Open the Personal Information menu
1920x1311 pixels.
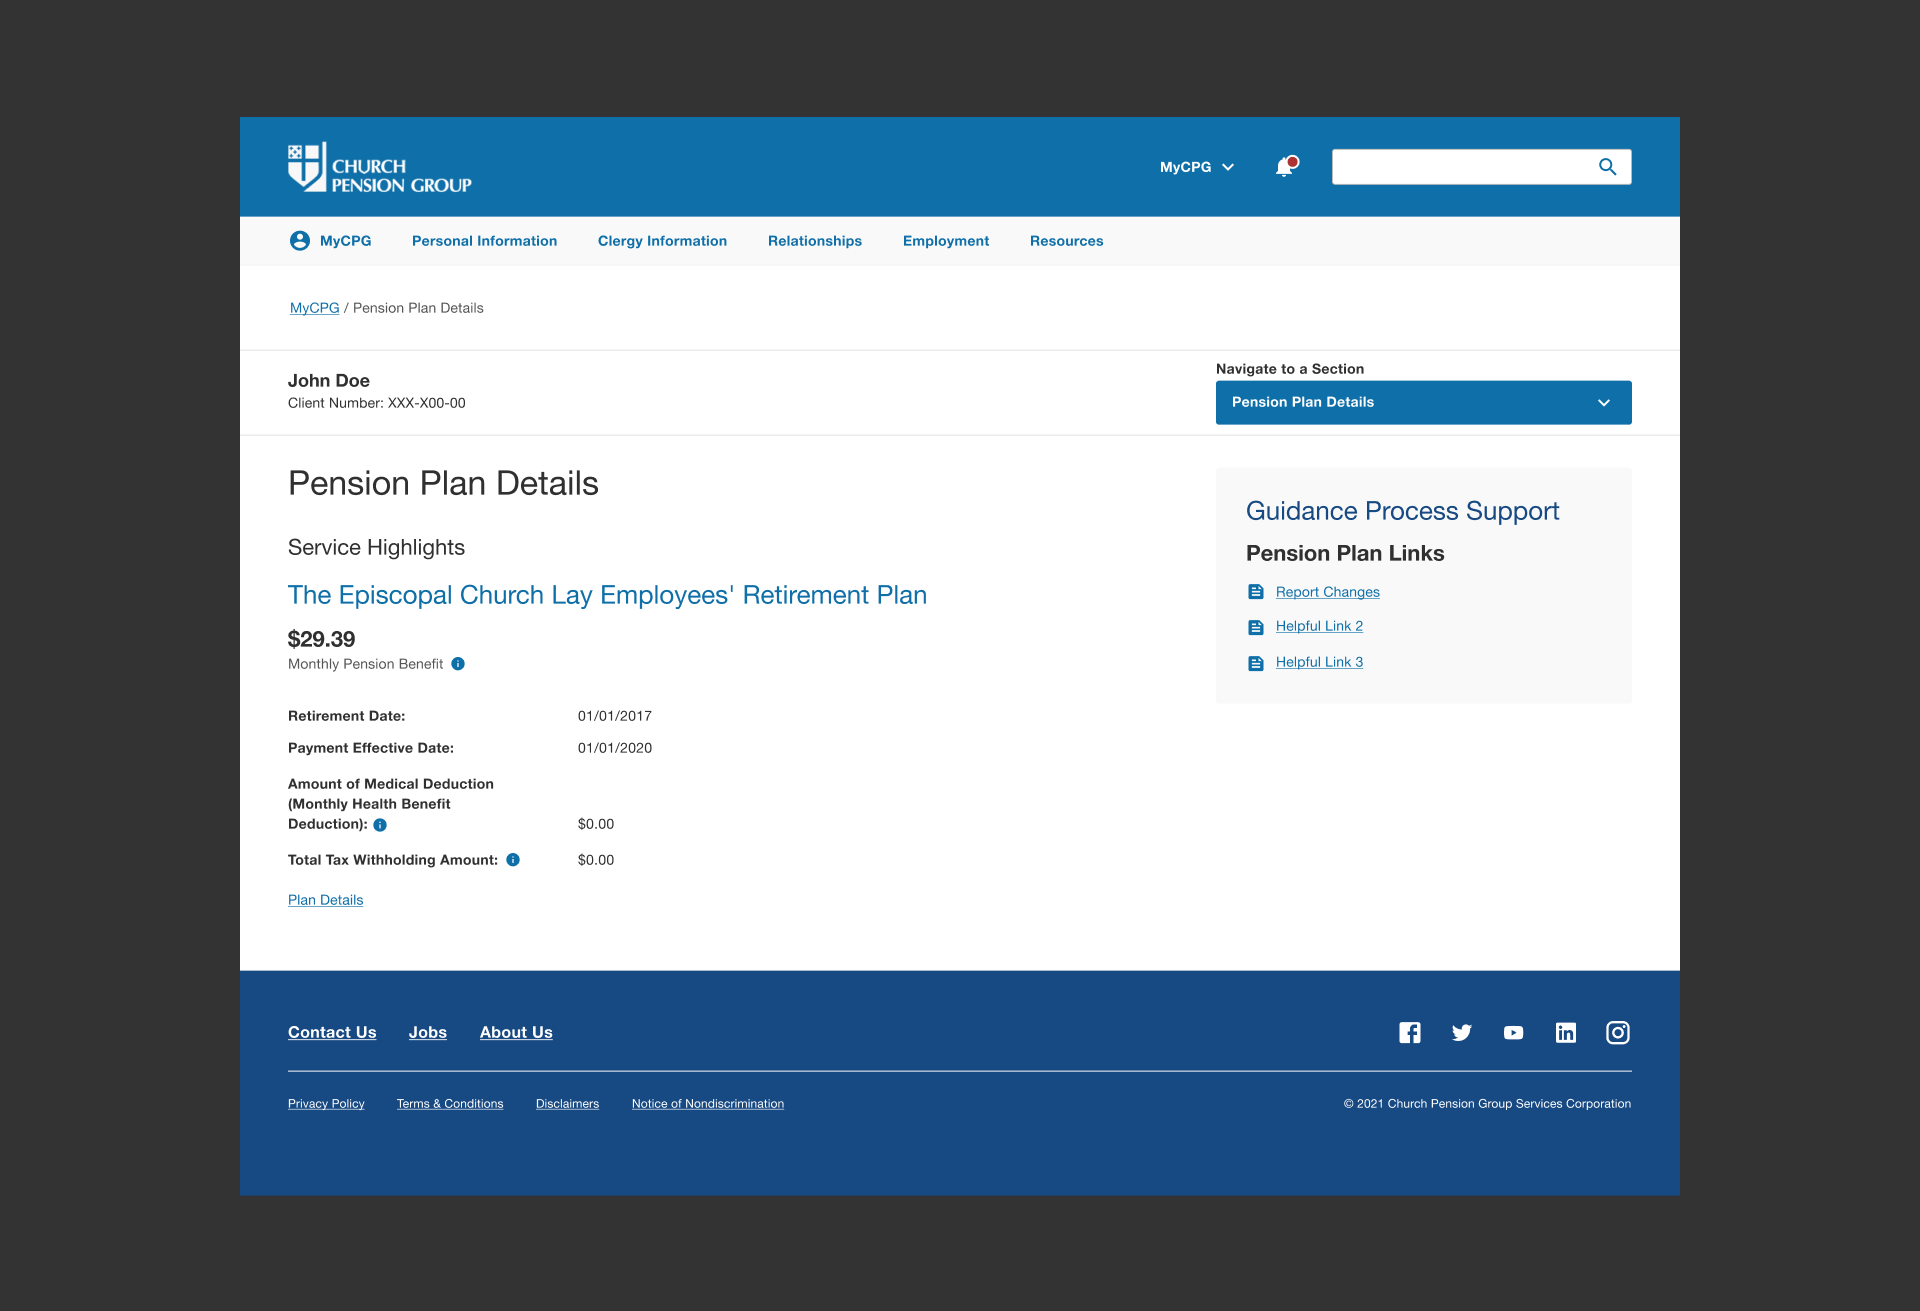[484, 241]
